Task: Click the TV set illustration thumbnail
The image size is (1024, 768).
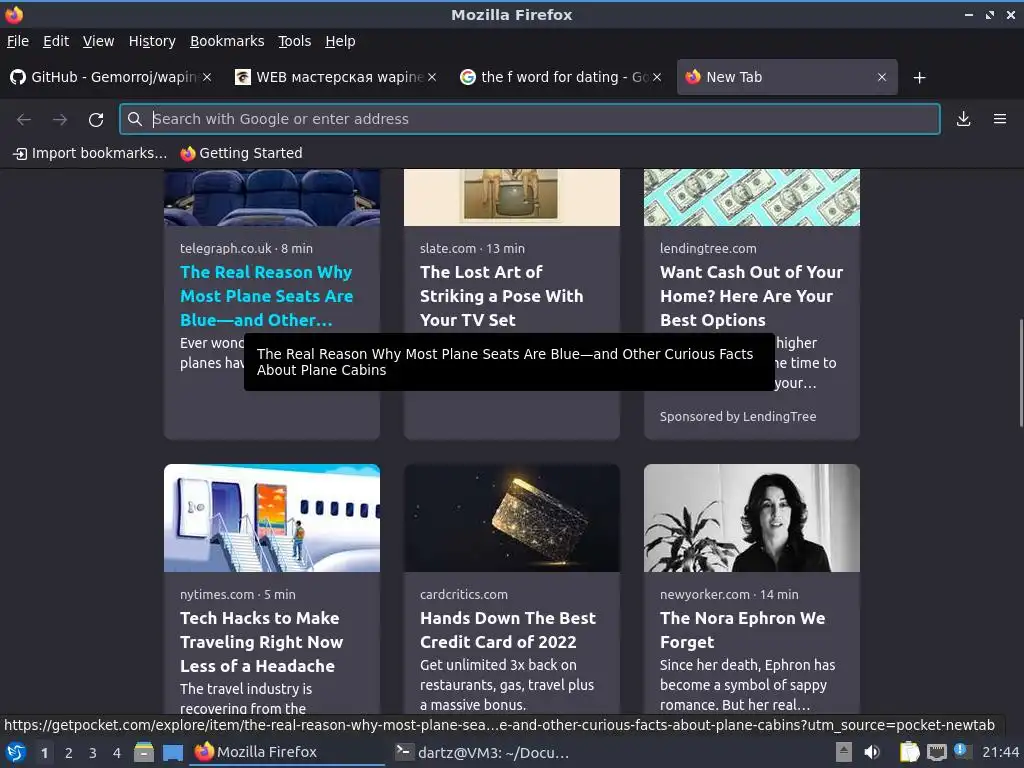Action: pos(511,197)
